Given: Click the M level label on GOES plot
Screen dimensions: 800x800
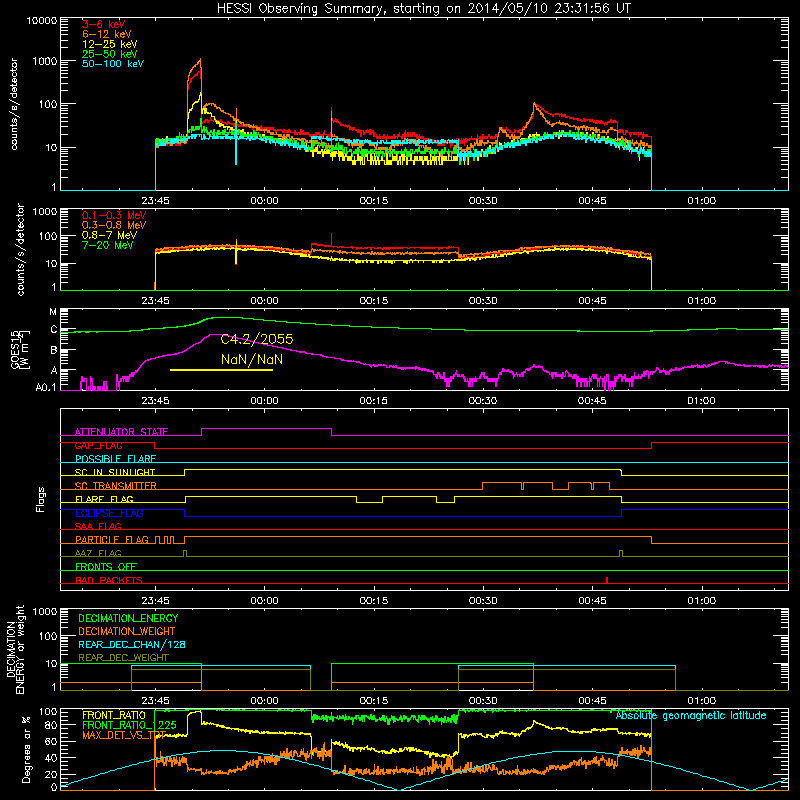Looking at the screenshot, I should pyautogui.click(x=53, y=311).
